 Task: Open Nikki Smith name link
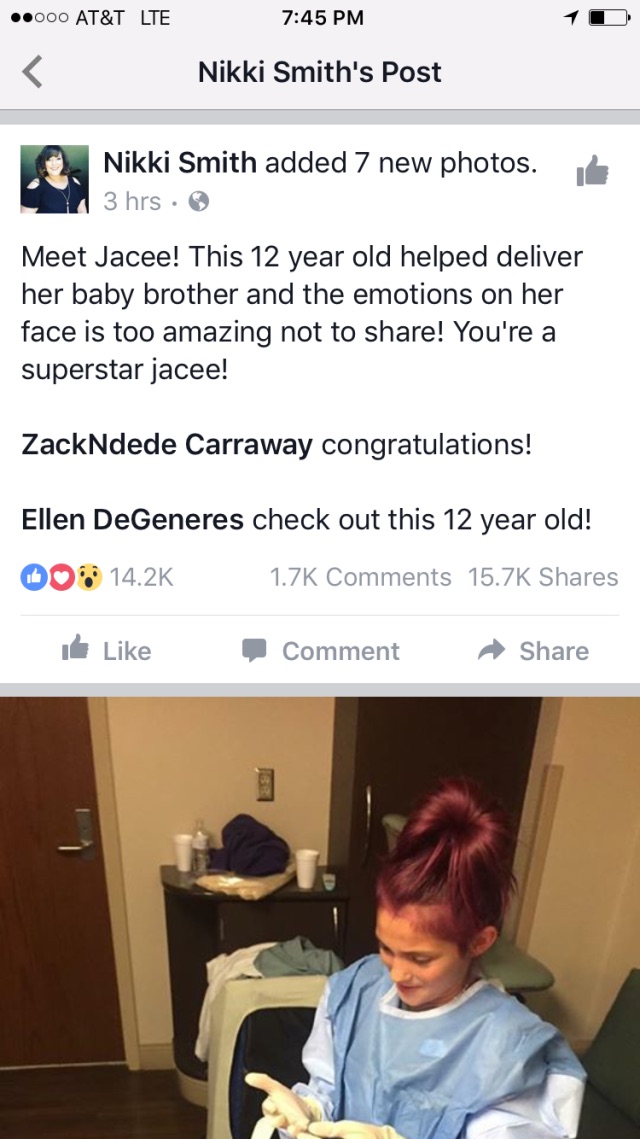(180, 163)
